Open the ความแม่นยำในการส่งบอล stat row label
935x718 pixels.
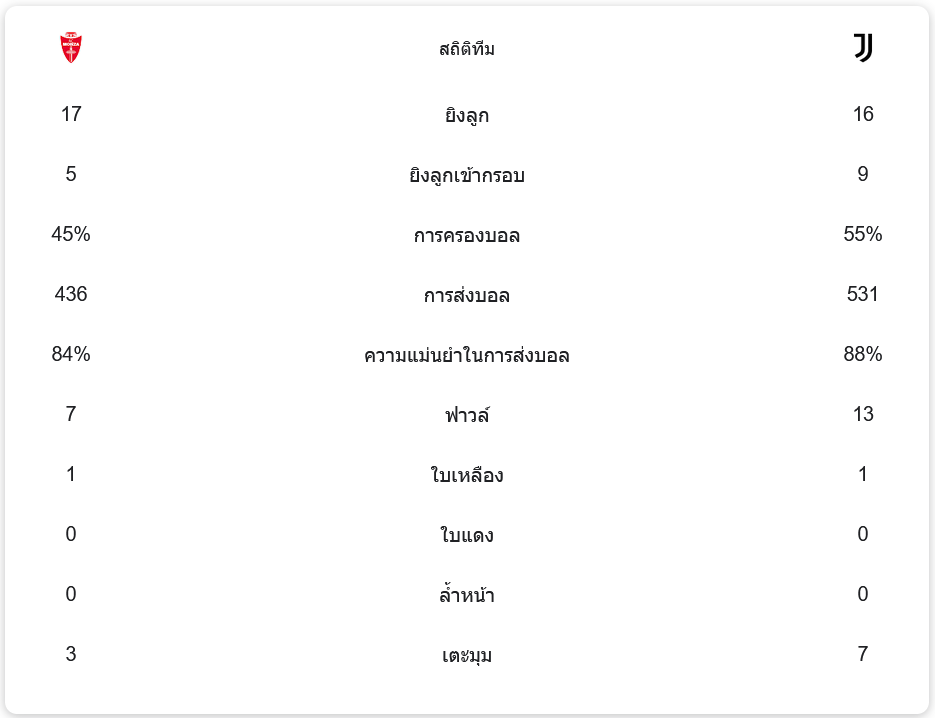(x=467, y=355)
